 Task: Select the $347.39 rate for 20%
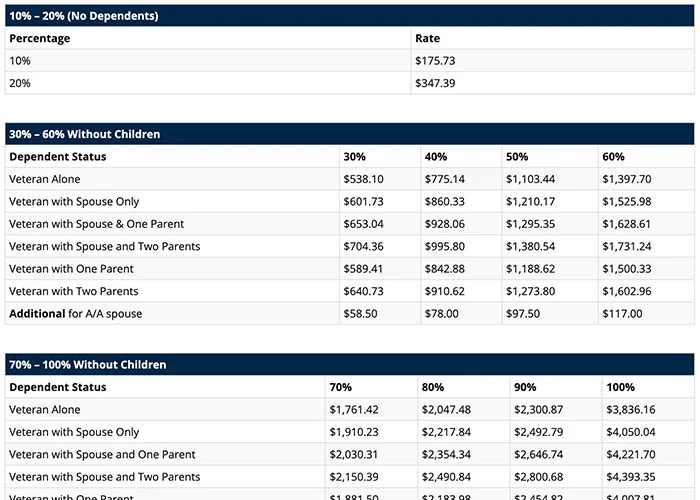point(436,84)
